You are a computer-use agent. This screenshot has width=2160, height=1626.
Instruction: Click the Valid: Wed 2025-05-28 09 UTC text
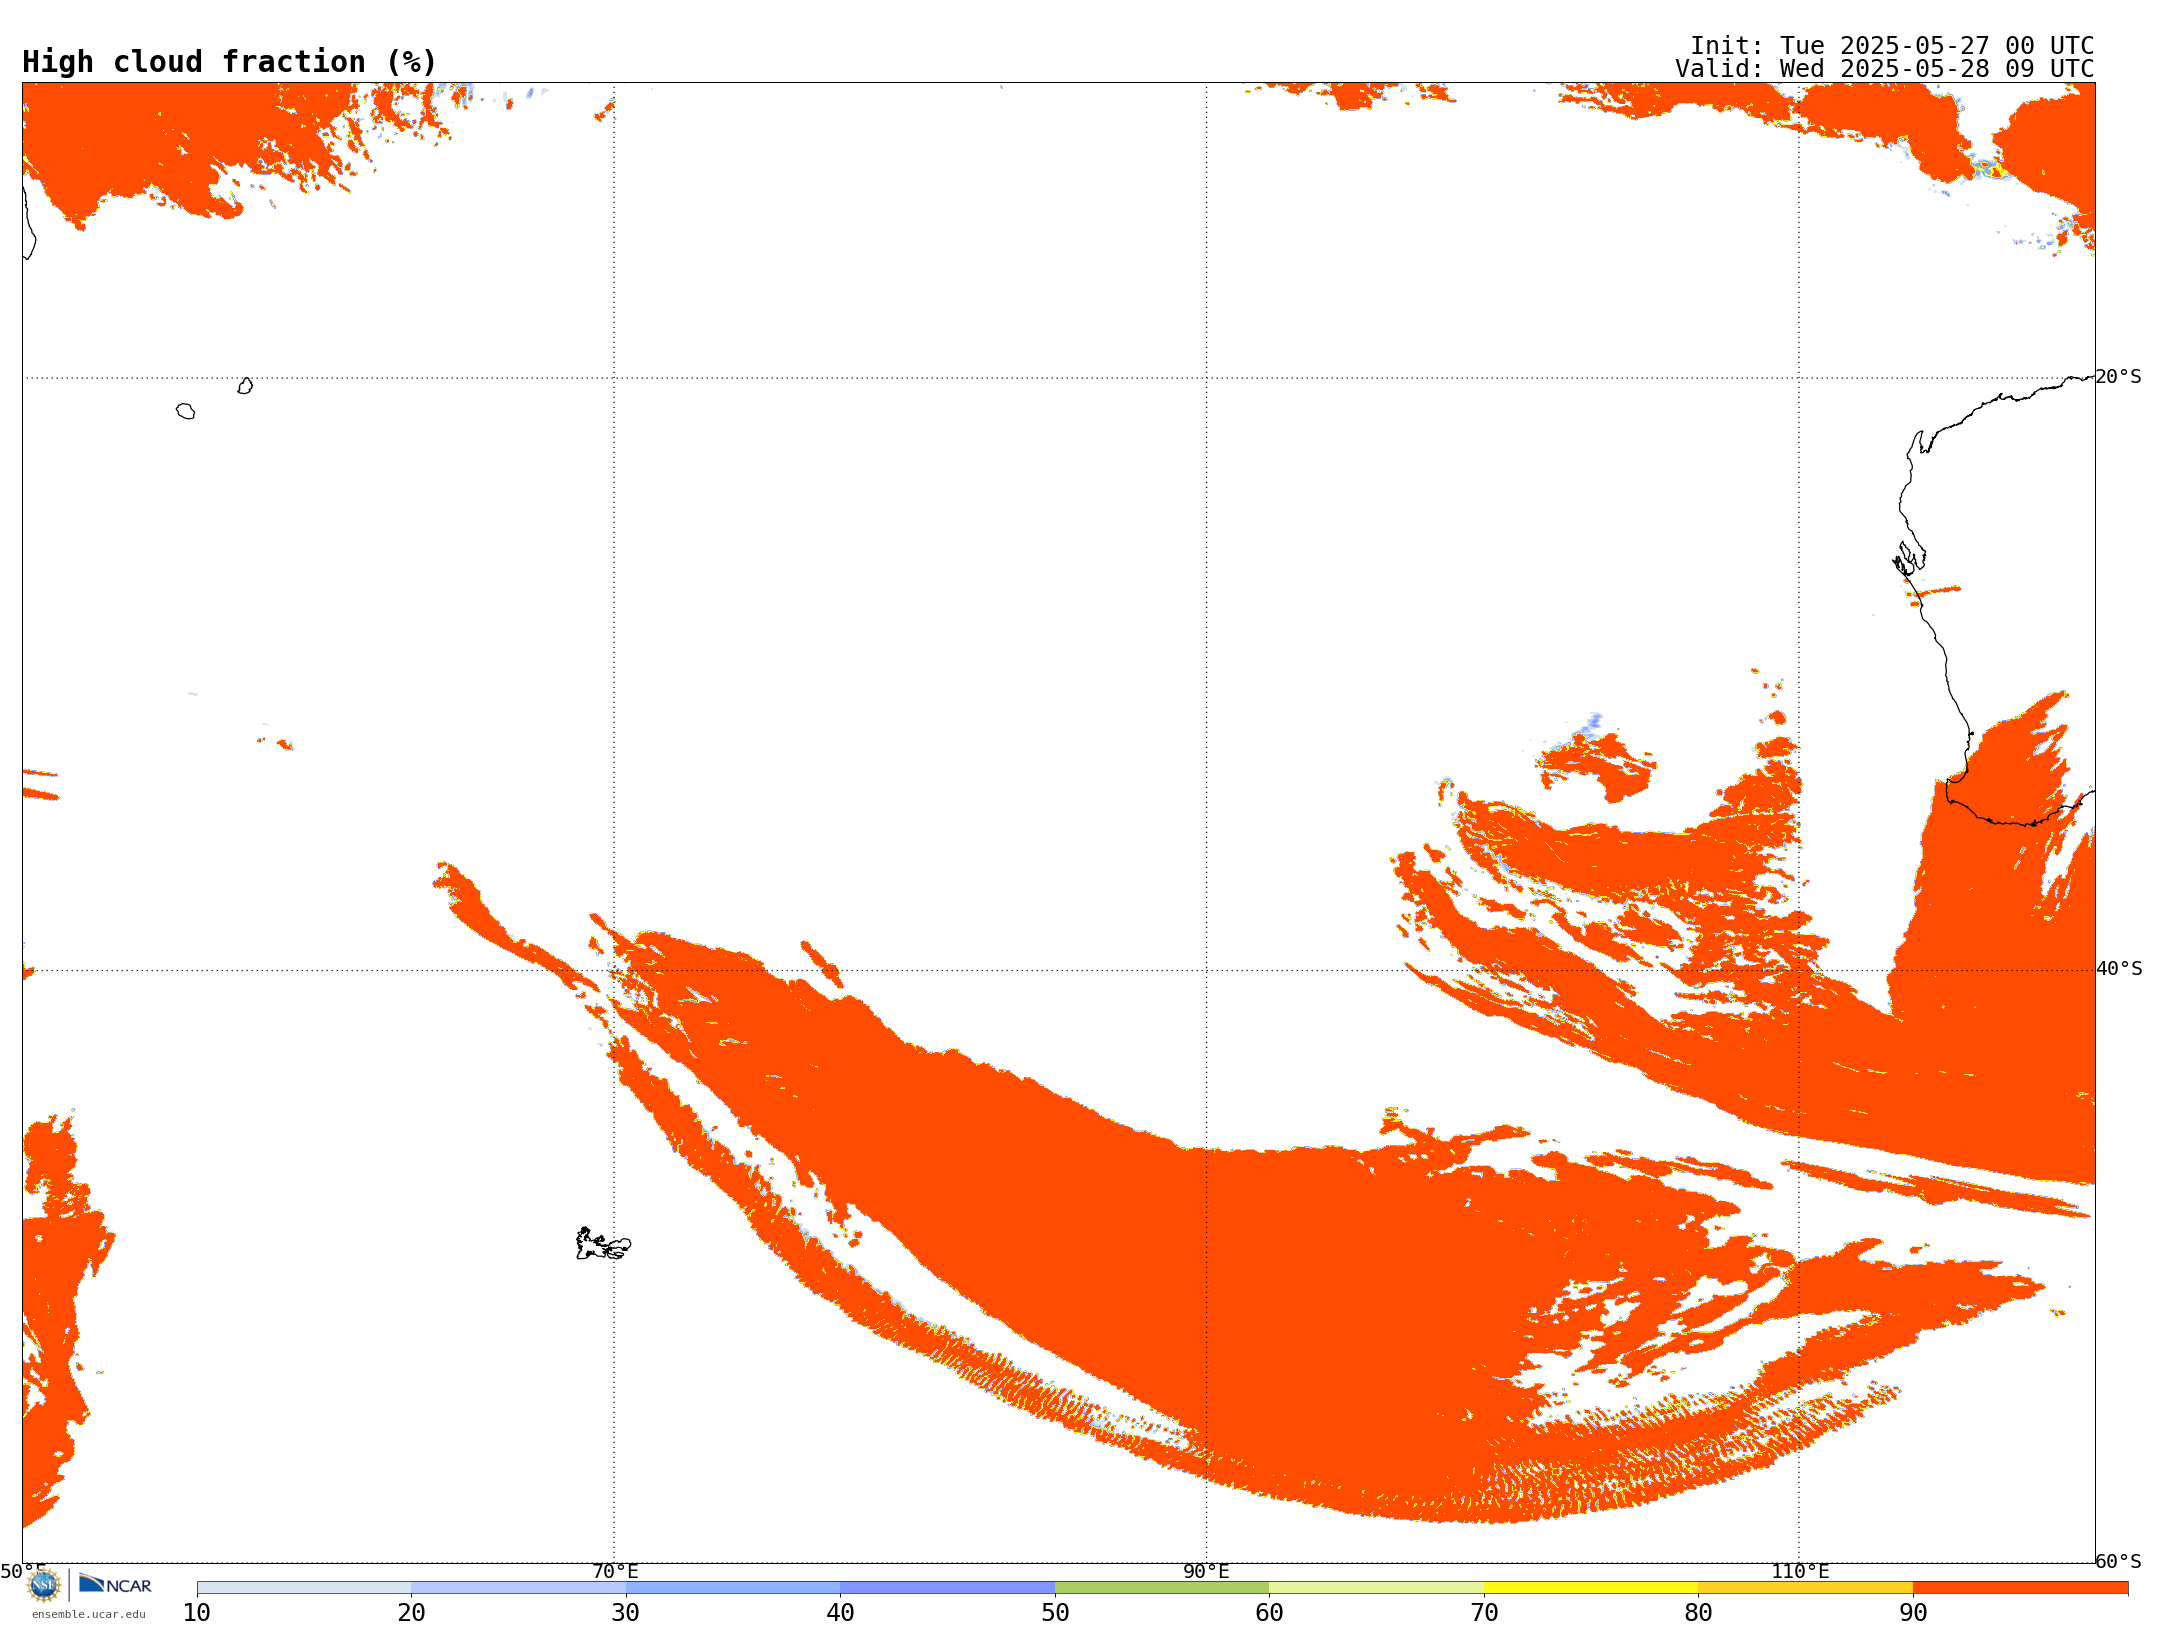pyautogui.click(x=1885, y=69)
